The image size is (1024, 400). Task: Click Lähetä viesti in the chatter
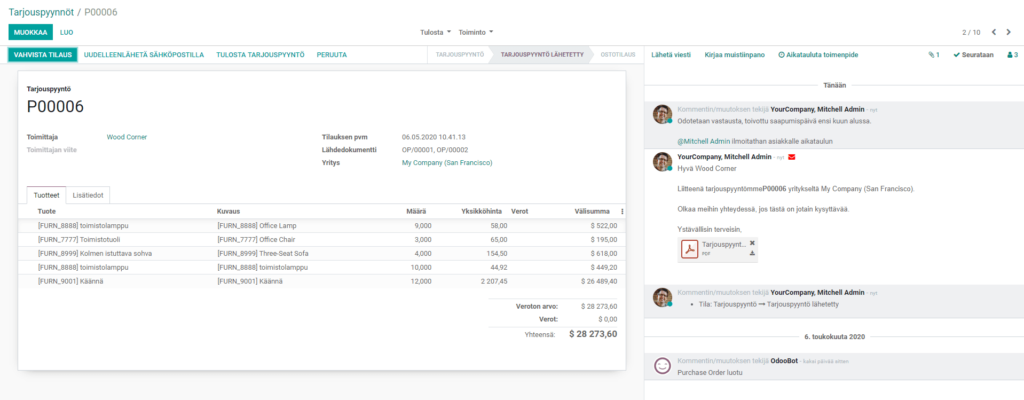tap(671, 55)
